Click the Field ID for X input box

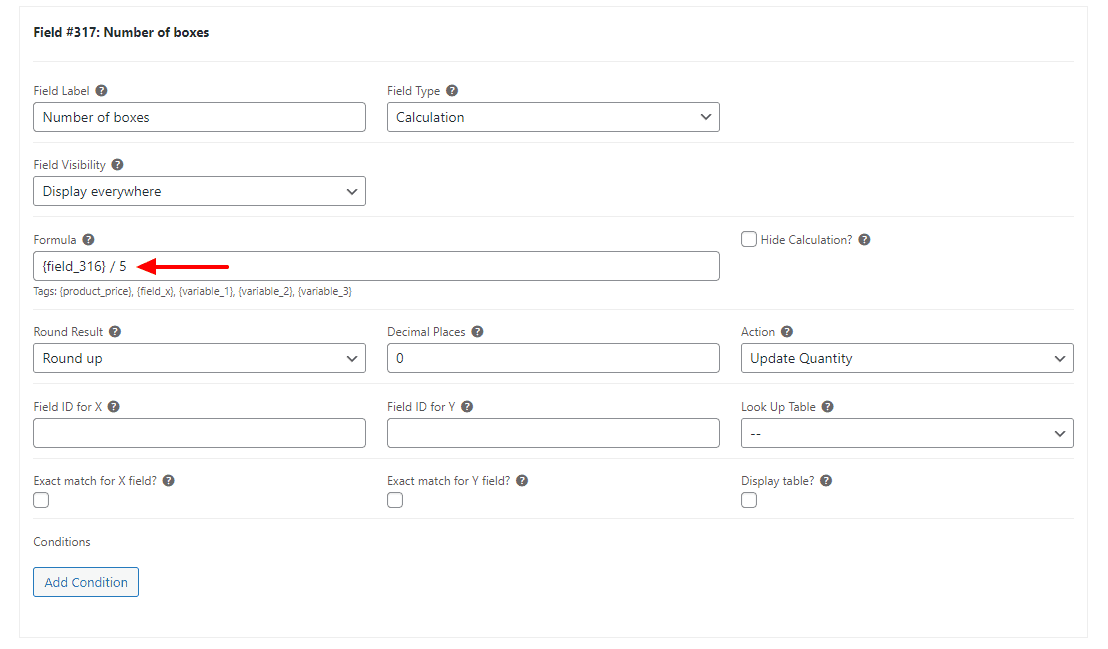click(199, 433)
